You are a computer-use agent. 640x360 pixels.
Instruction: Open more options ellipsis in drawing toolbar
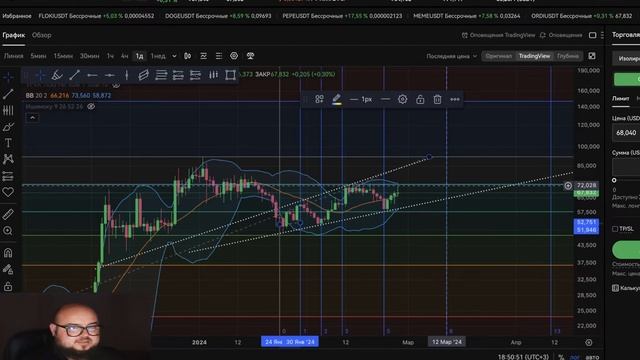coord(455,99)
